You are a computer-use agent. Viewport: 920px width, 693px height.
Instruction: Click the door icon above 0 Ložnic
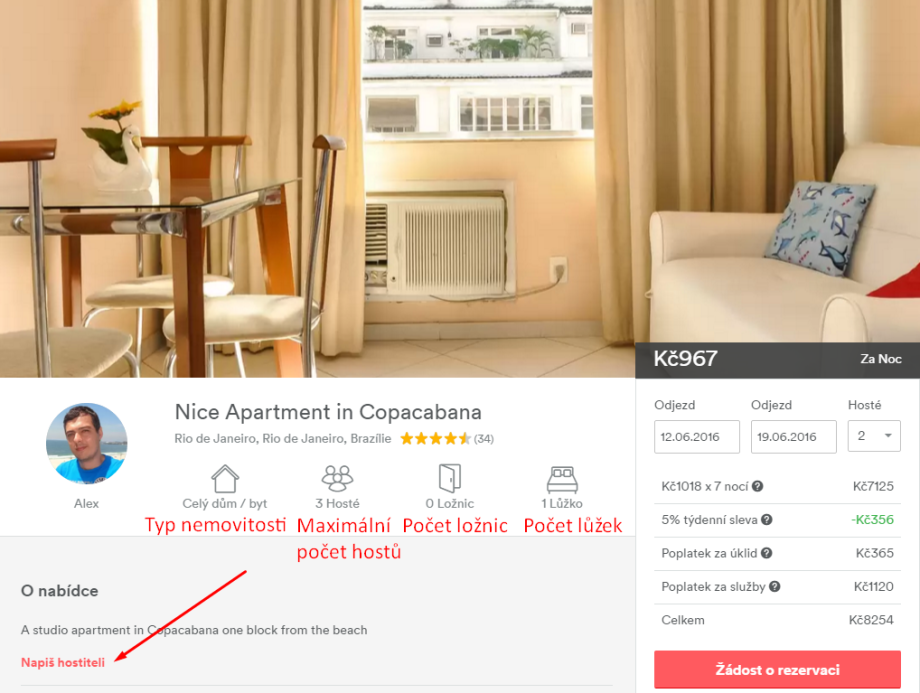(450, 478)
